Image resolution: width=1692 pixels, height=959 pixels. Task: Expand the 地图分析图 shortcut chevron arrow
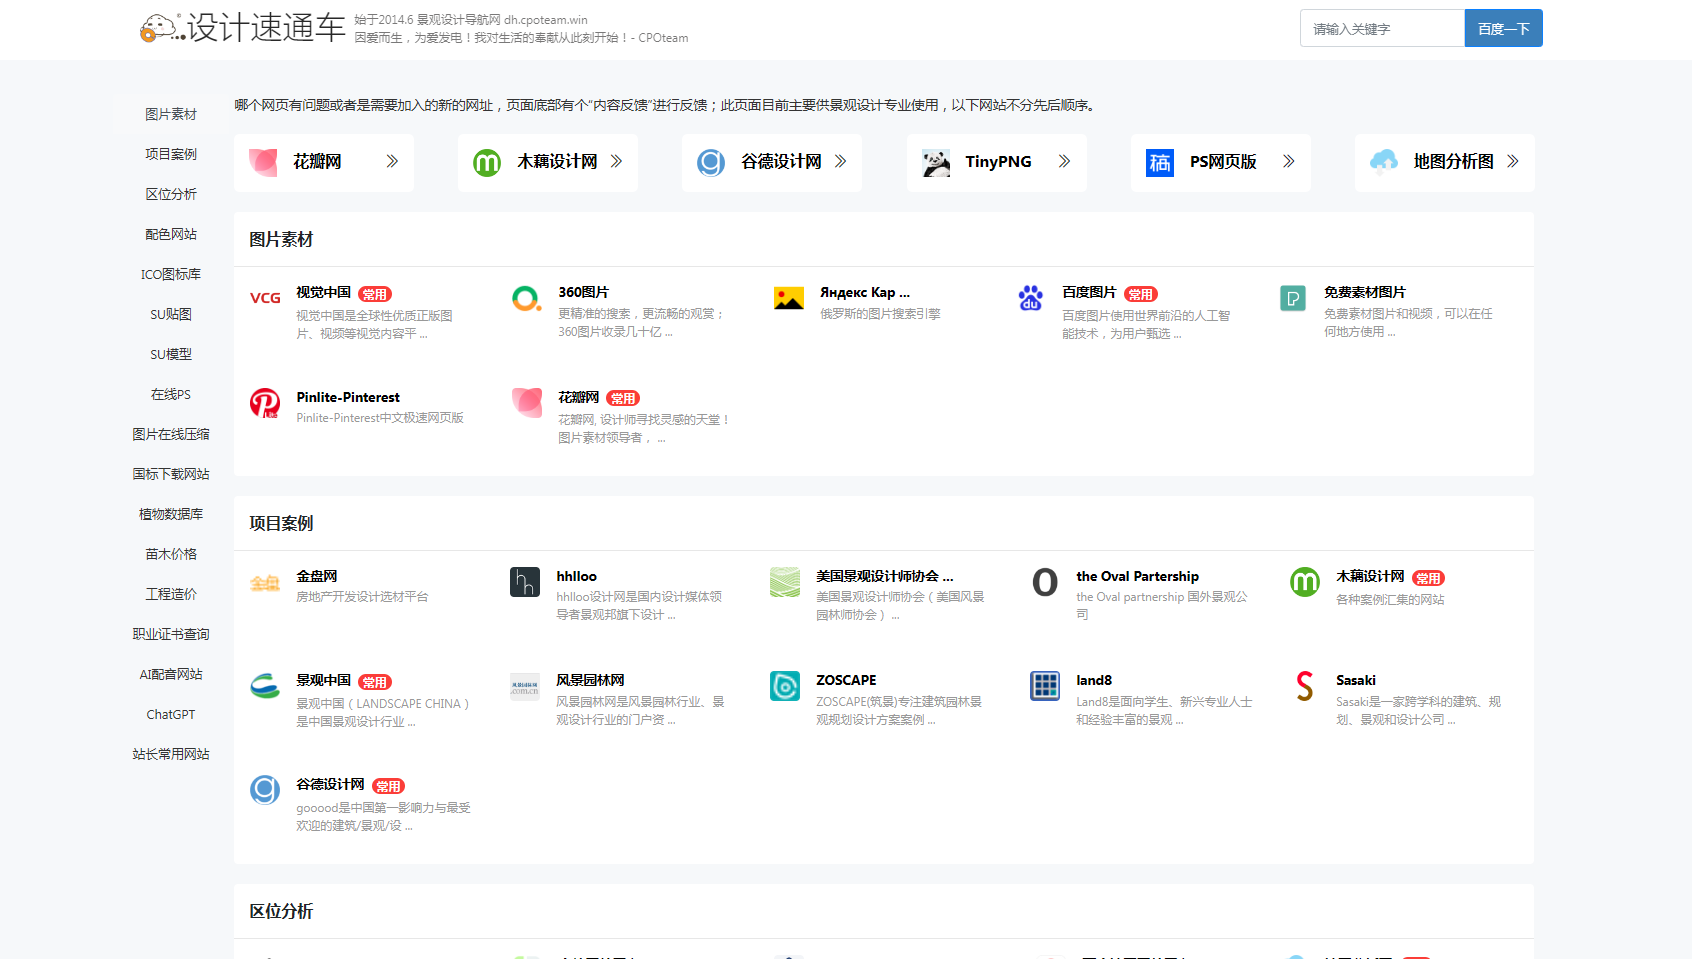1512,161
